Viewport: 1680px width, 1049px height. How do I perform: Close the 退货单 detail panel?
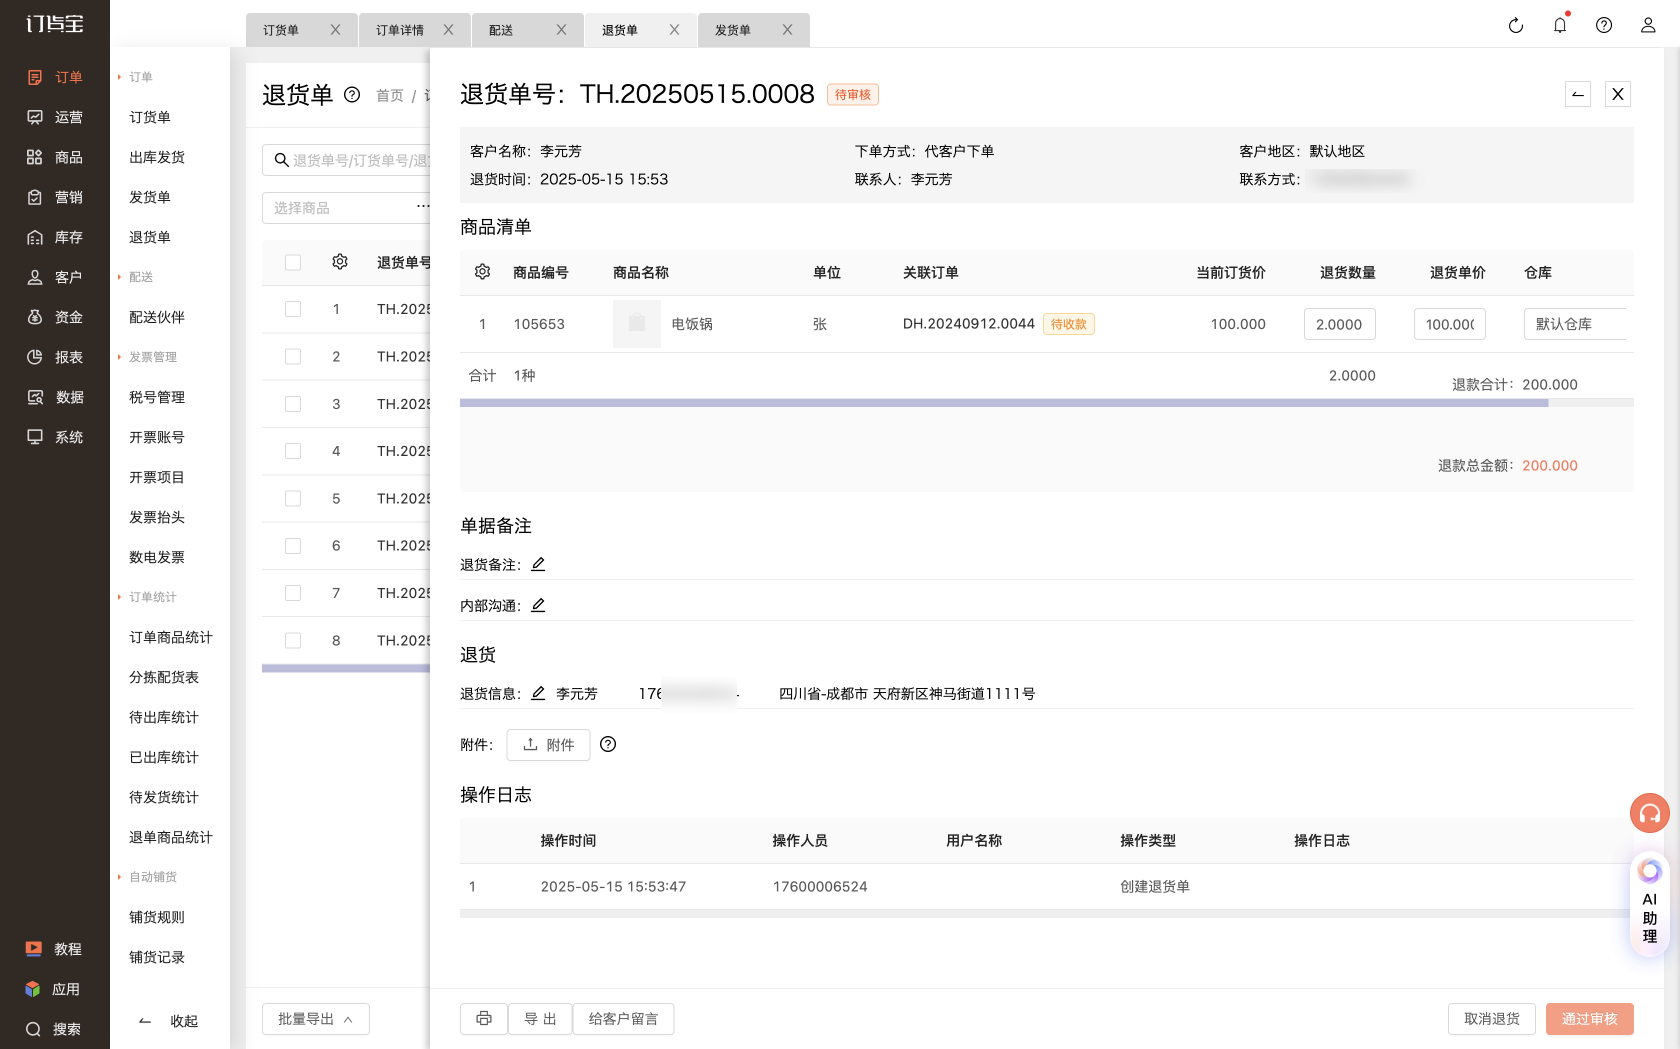1618,94
